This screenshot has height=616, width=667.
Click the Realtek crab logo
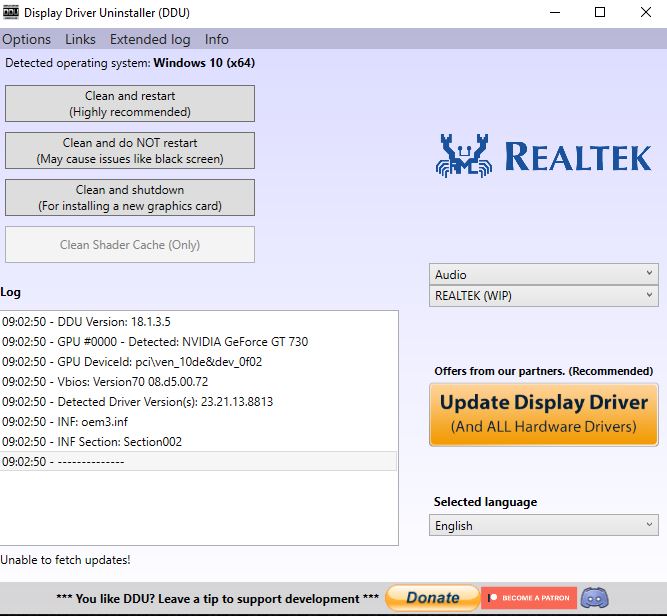[465, 155]
